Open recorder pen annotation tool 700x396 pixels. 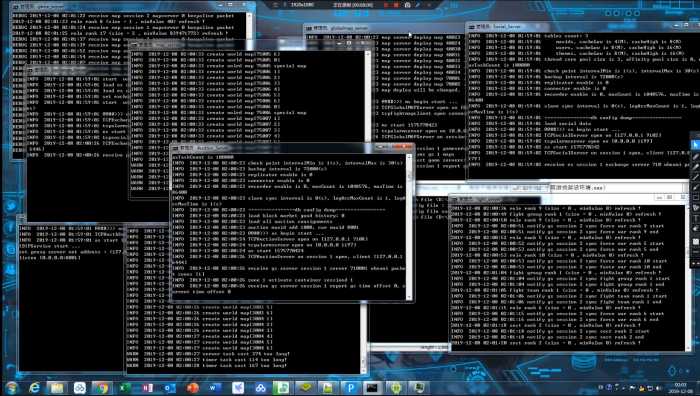418,5
